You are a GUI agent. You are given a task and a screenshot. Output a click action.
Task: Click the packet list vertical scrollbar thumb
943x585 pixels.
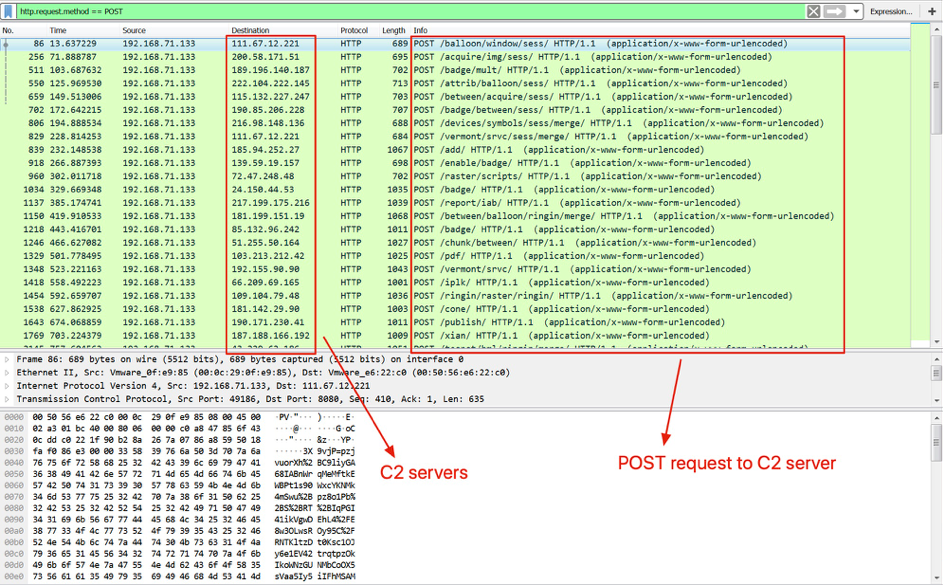click(936, 84)
